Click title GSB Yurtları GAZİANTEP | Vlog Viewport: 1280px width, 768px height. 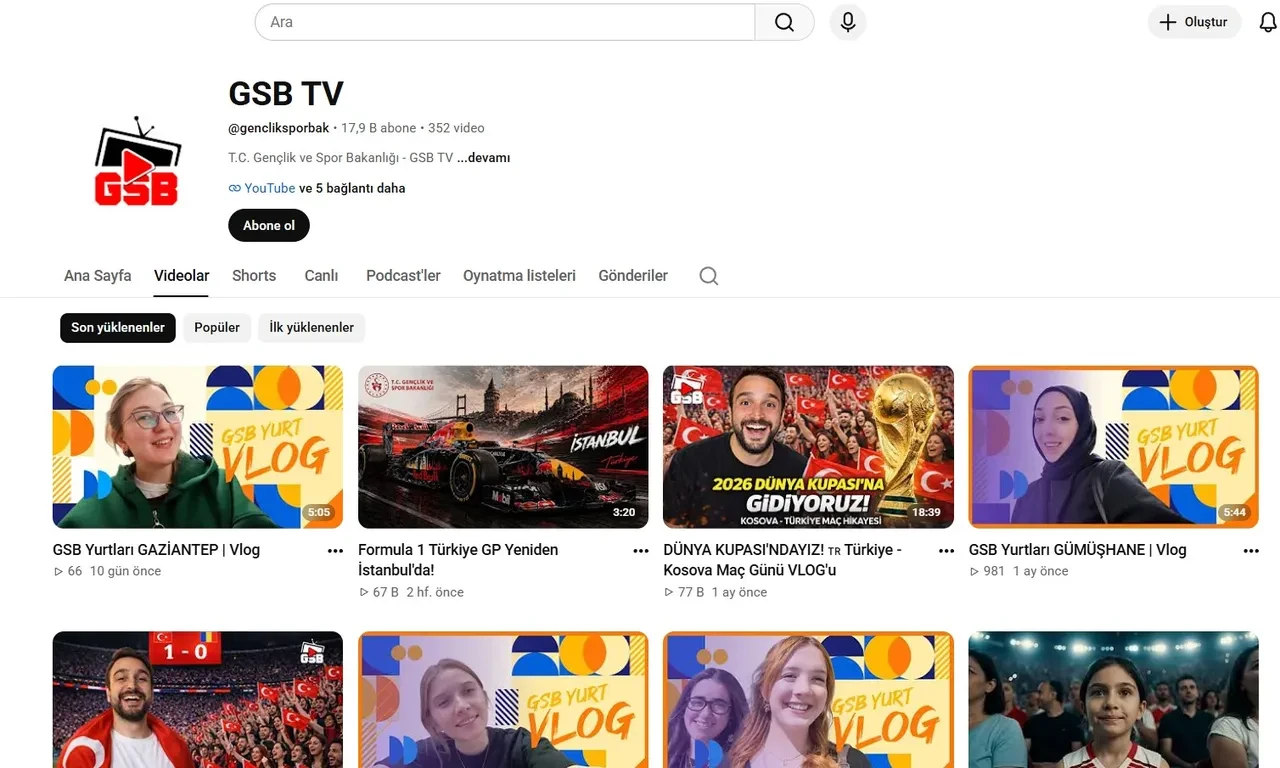[156, 550]
